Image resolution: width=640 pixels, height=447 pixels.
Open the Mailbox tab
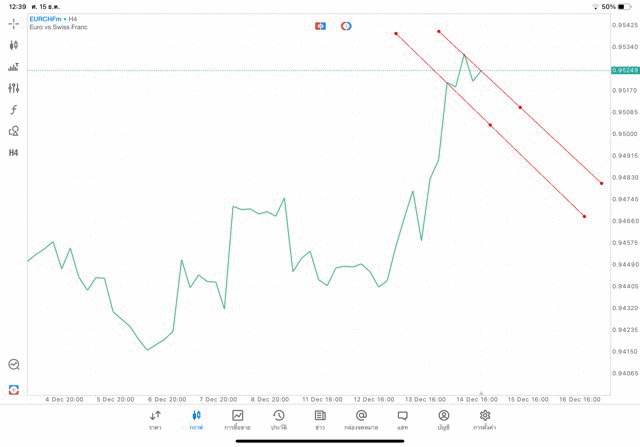[361, 420]
